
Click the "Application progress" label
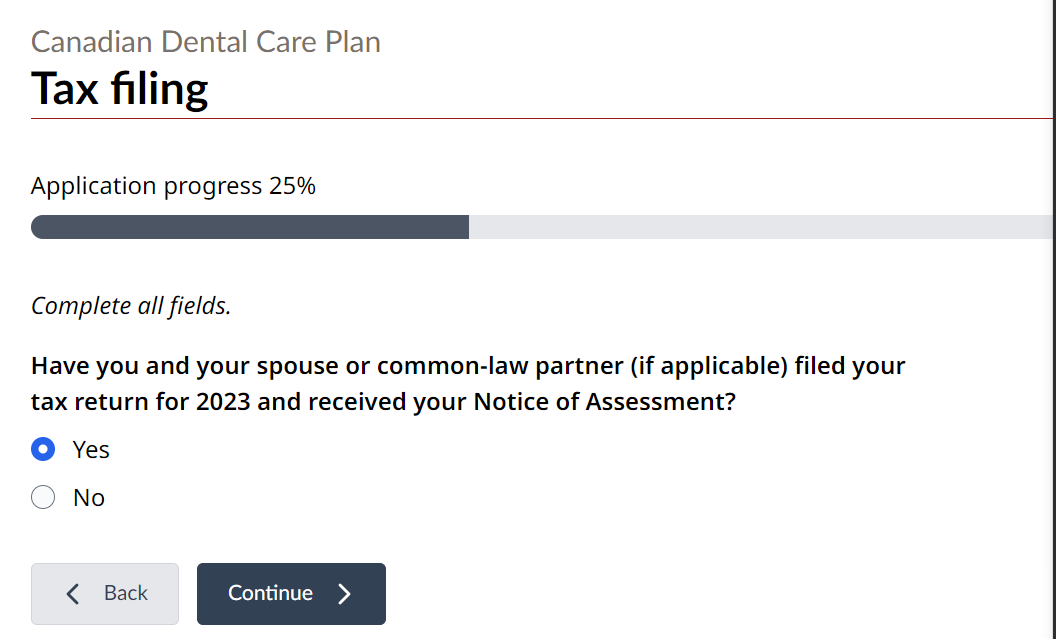pos(146,186)
